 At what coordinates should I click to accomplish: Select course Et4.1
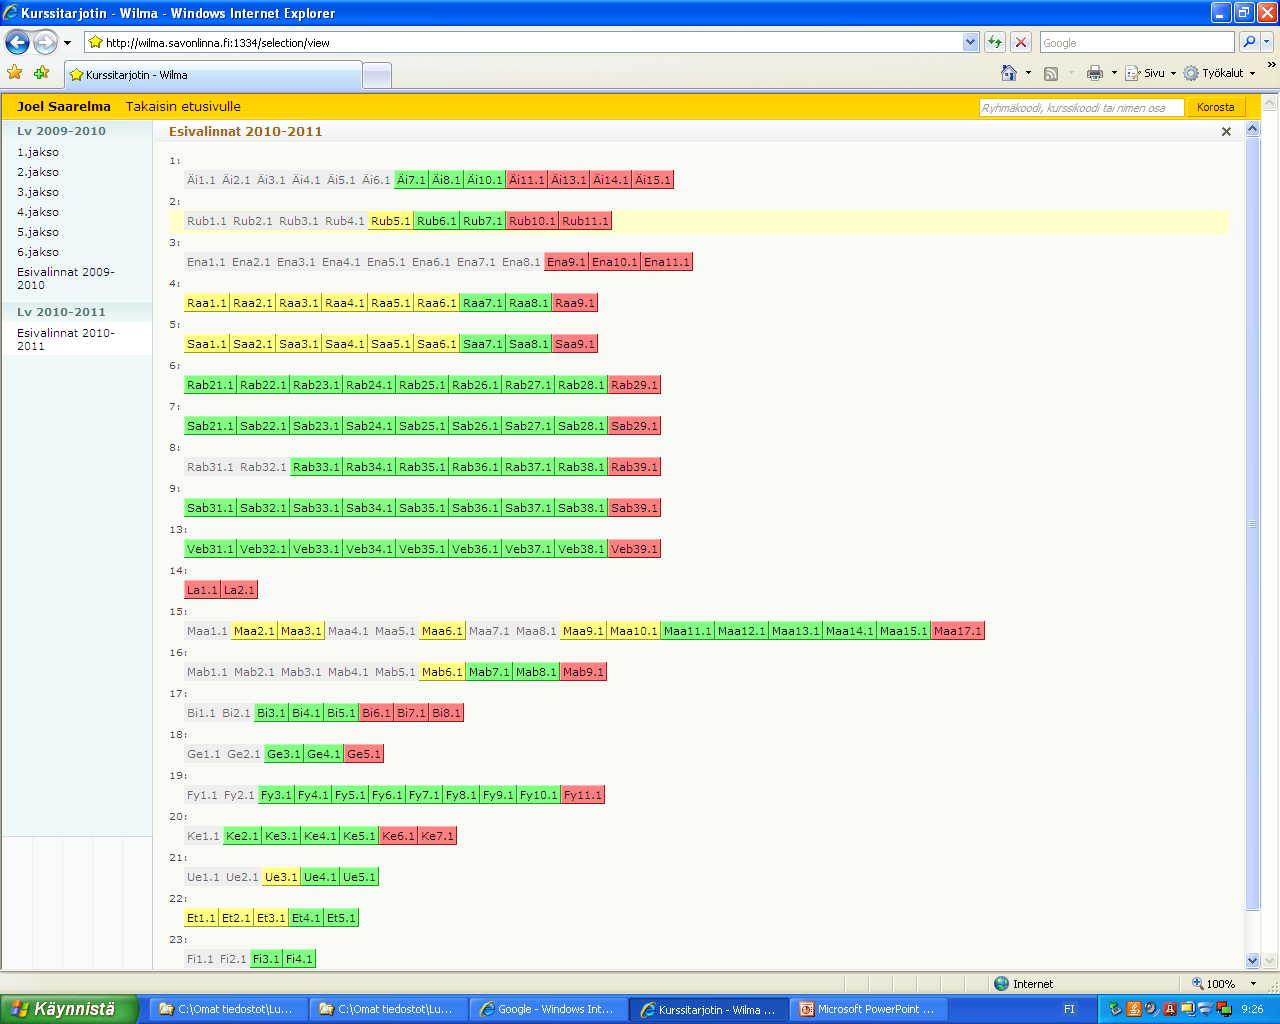[306, 918]
